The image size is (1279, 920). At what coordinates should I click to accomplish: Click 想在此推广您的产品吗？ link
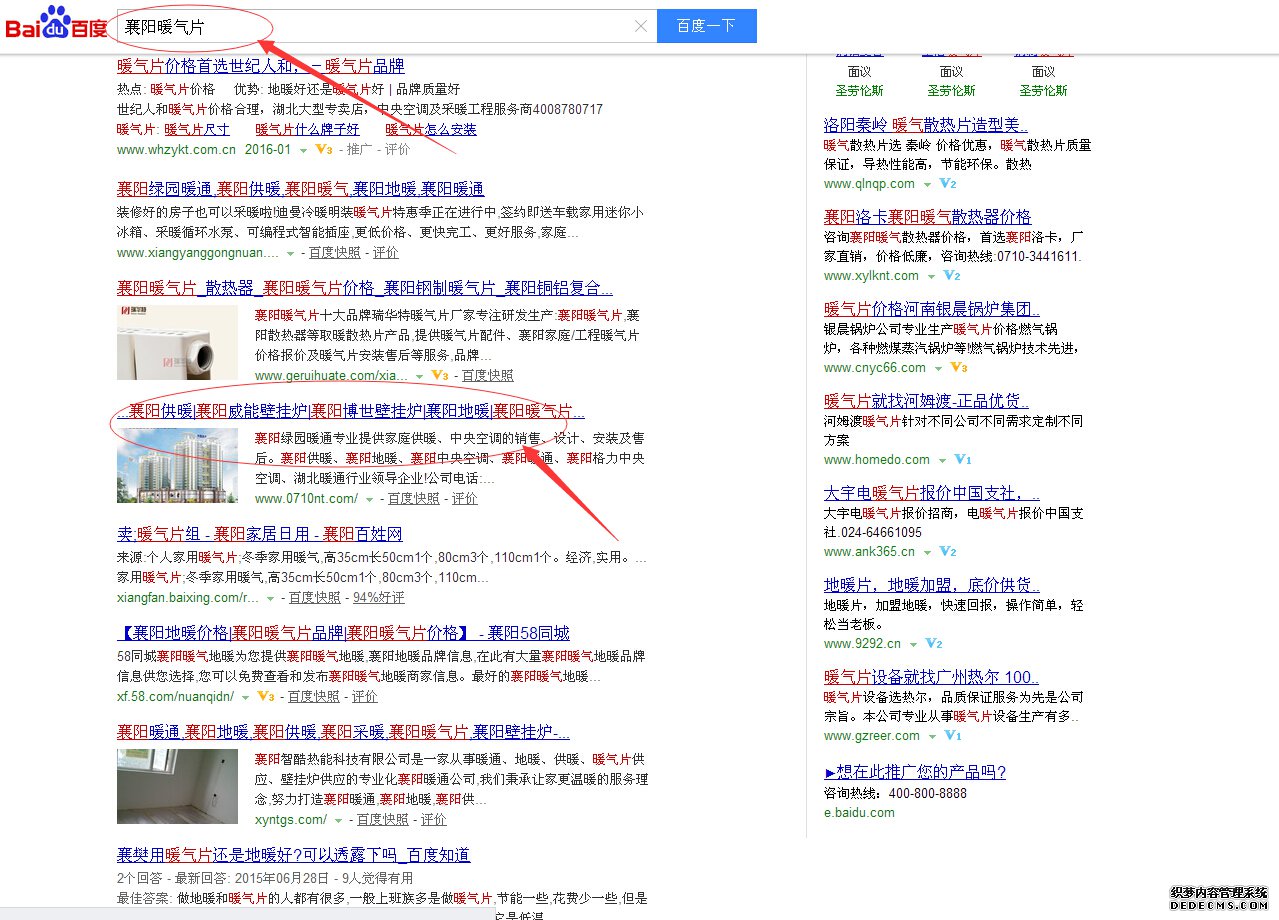(x=915, y=772)
